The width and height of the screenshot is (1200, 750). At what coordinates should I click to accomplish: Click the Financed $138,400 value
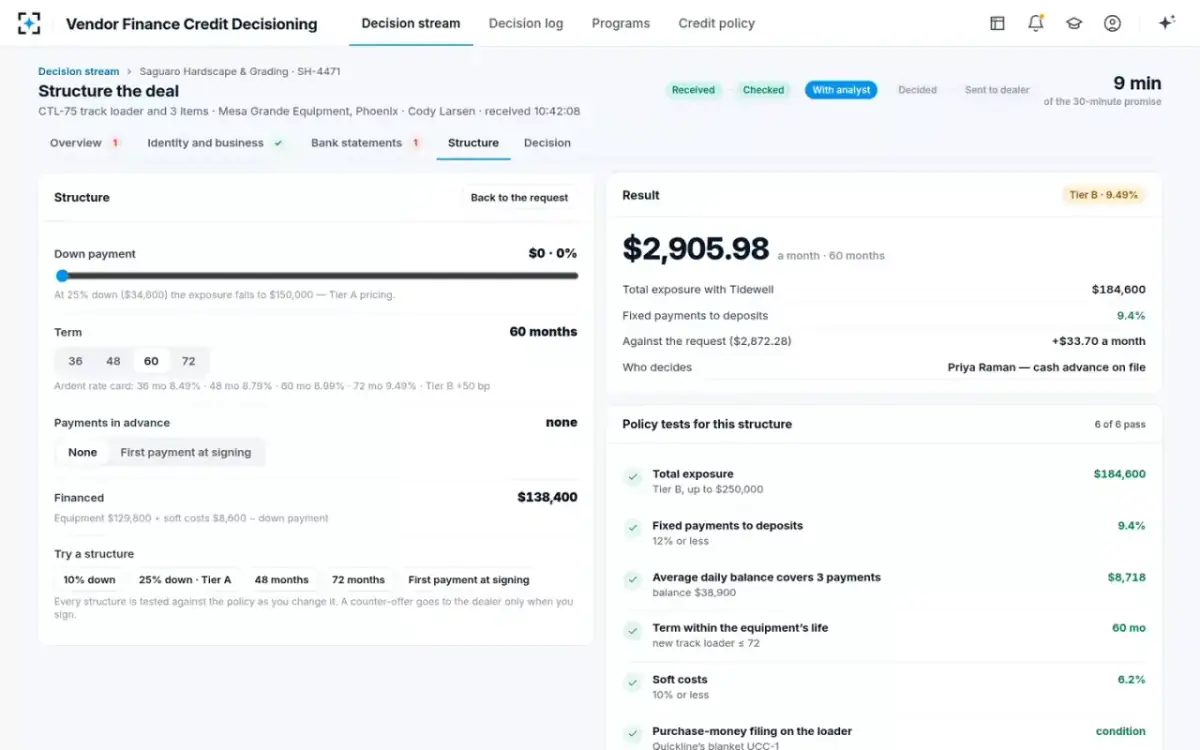[547, 497]
